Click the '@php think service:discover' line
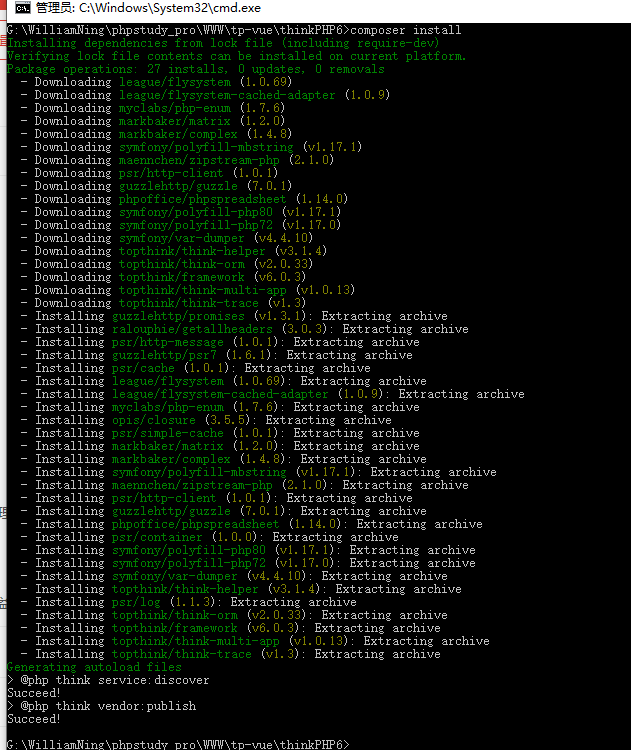 pyautogui.click(x=108, y=680)
